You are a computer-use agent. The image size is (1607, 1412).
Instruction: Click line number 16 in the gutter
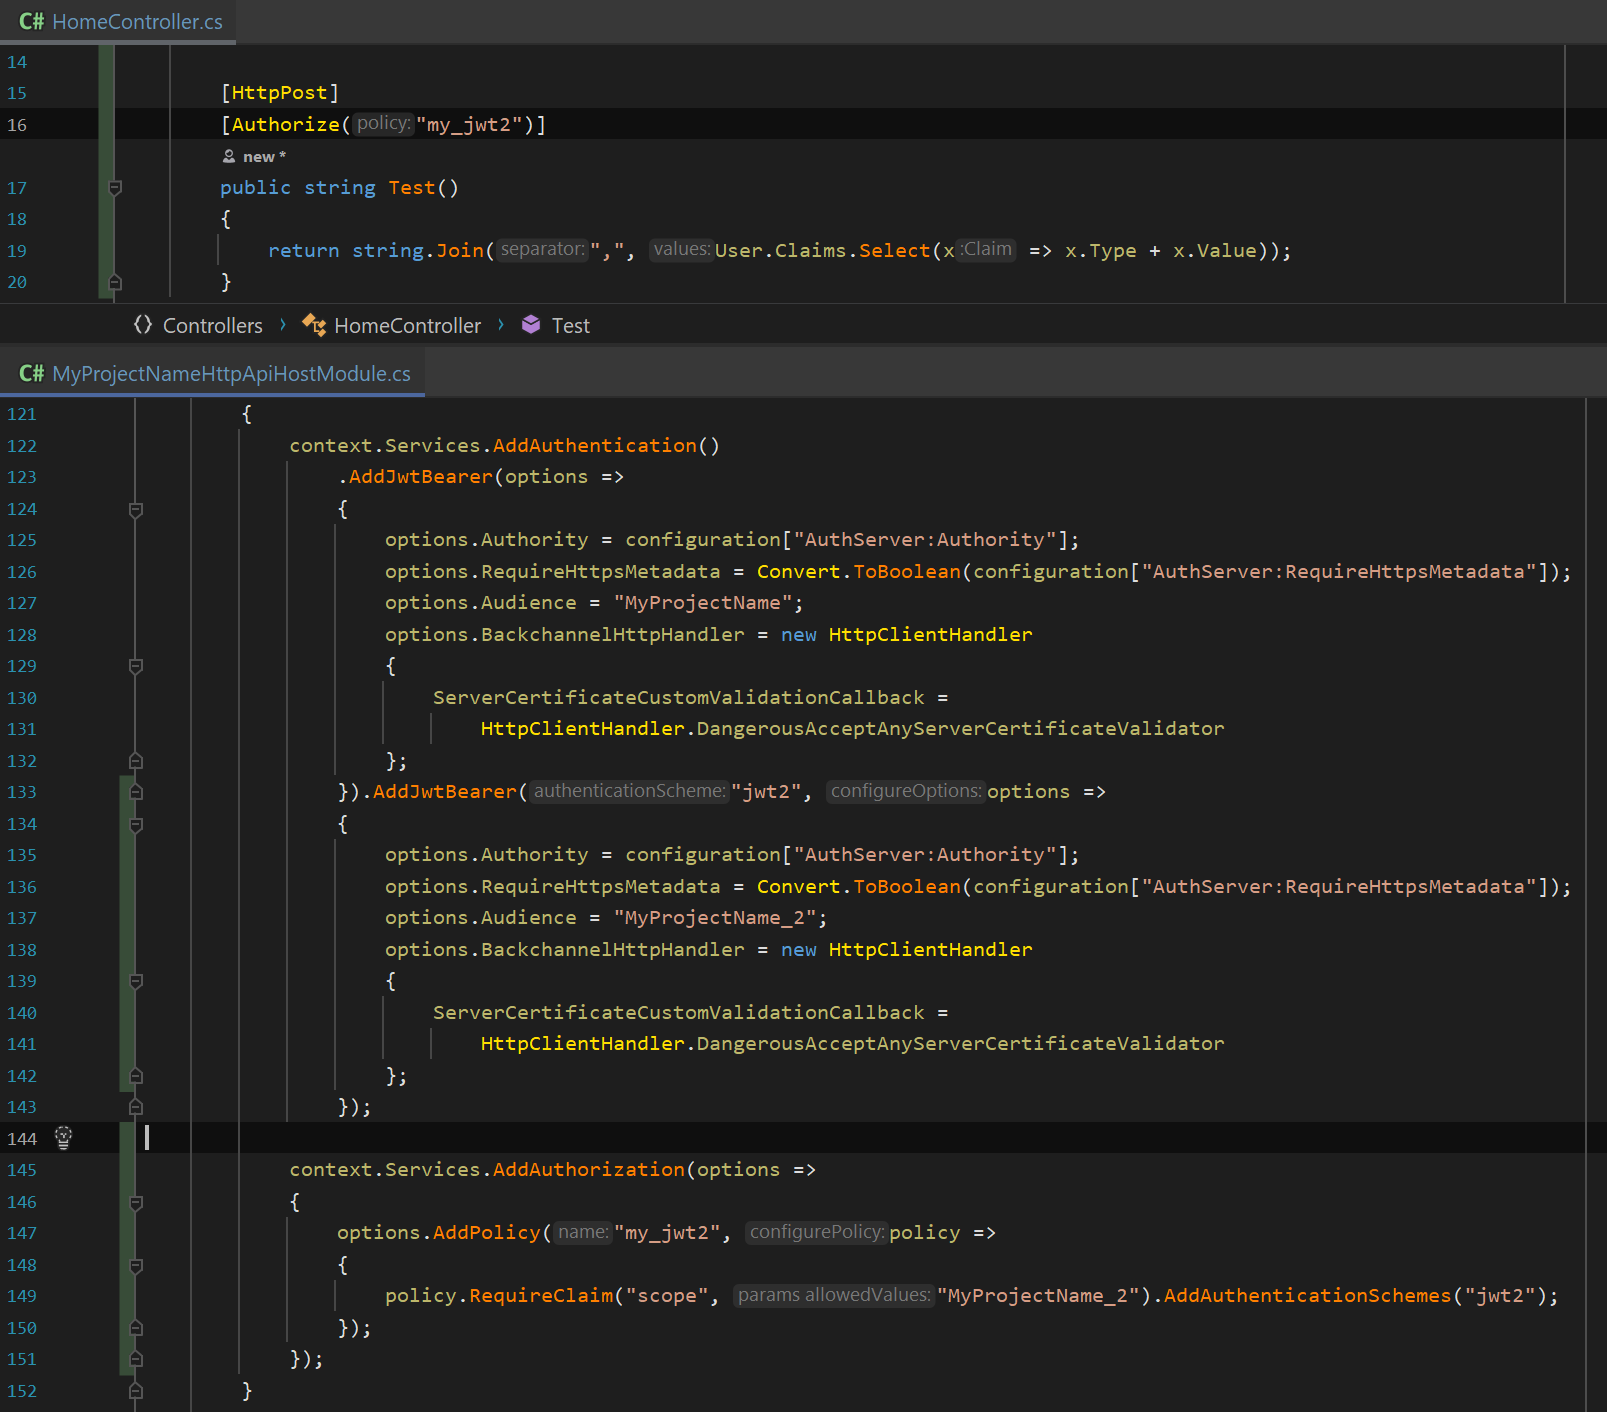point(17,125)
